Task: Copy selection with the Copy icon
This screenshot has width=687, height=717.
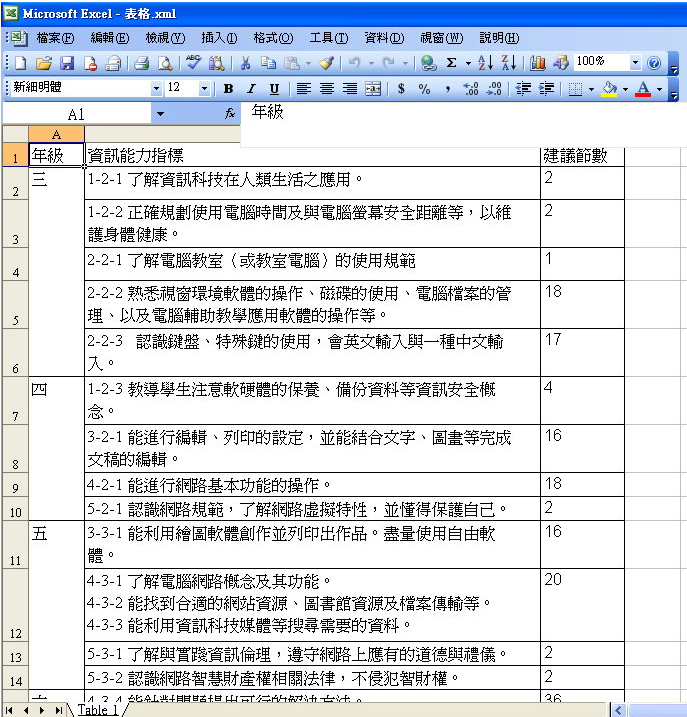Action: point(268,63)
